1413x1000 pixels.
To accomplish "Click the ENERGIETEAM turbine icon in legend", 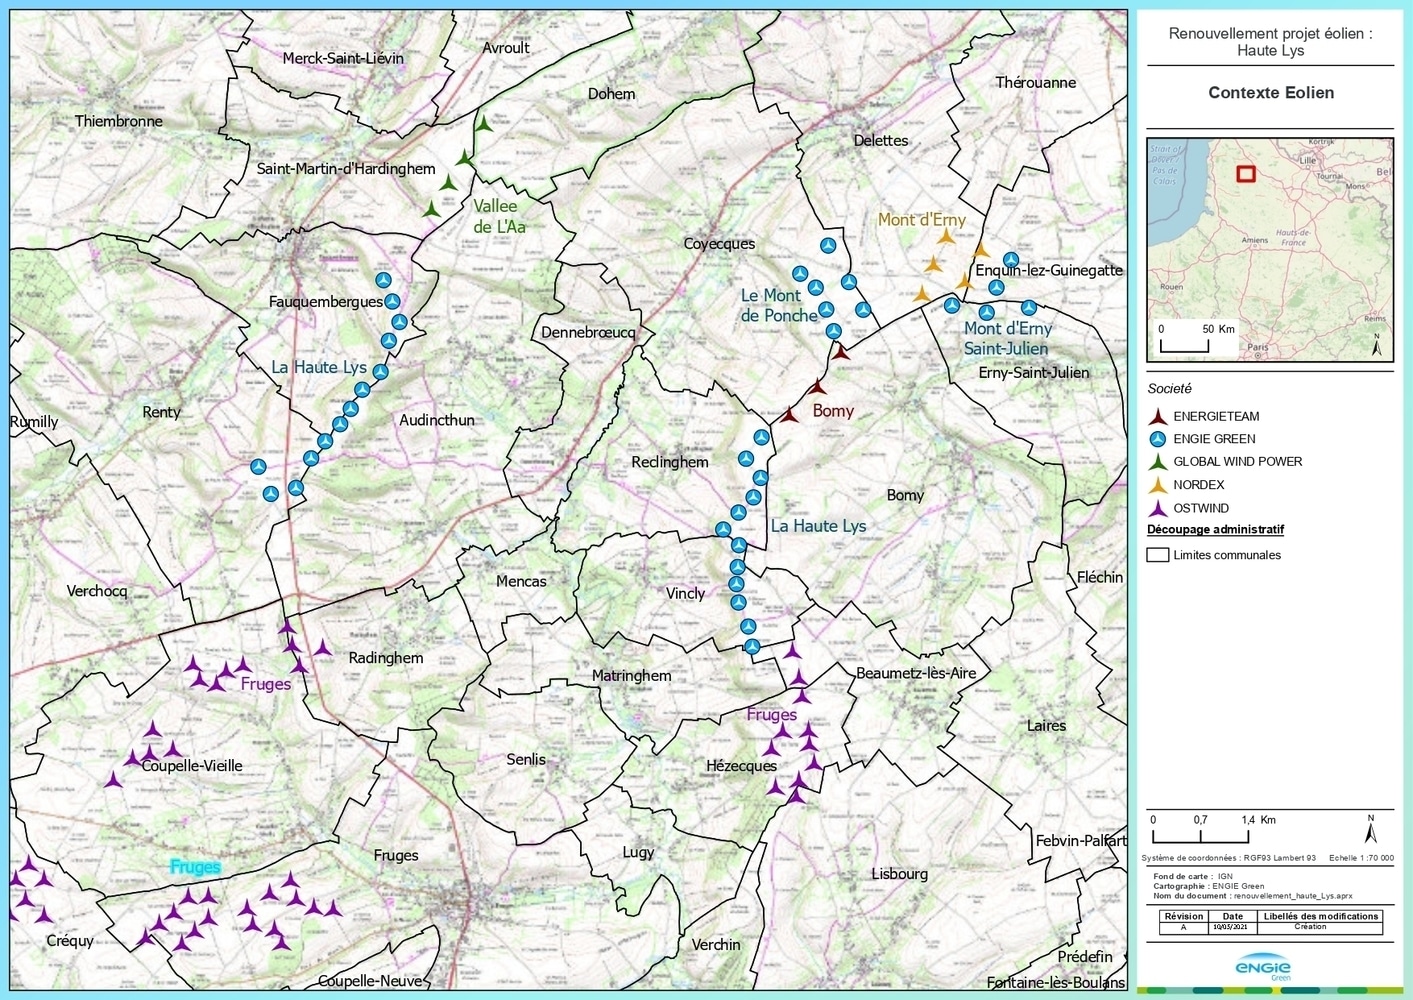I will pyautogui.click(x=1158, y=417).
